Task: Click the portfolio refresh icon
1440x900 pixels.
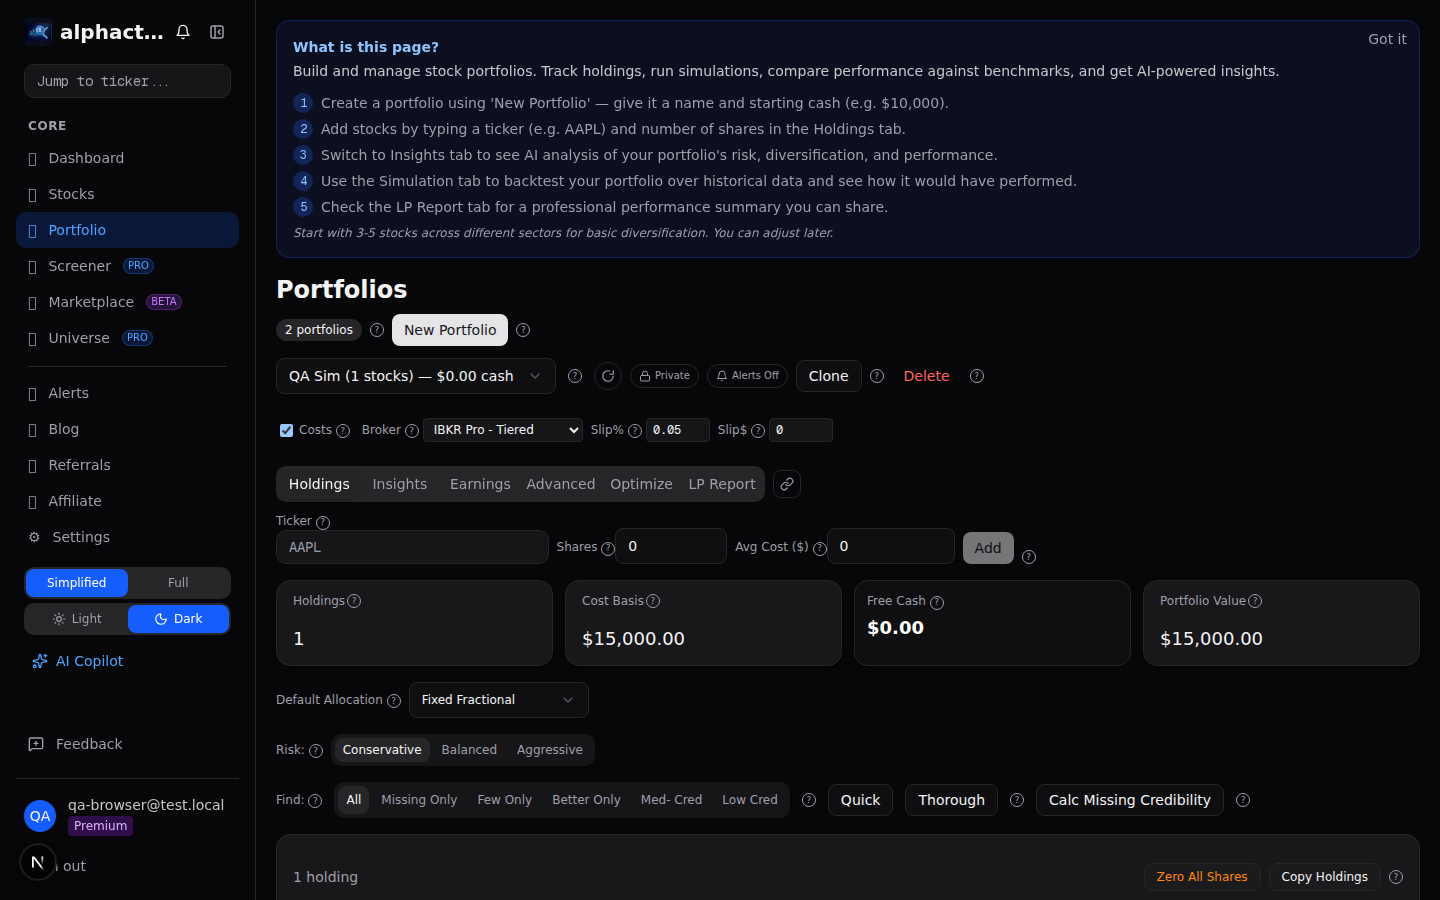Action: [x=608, y=376]
